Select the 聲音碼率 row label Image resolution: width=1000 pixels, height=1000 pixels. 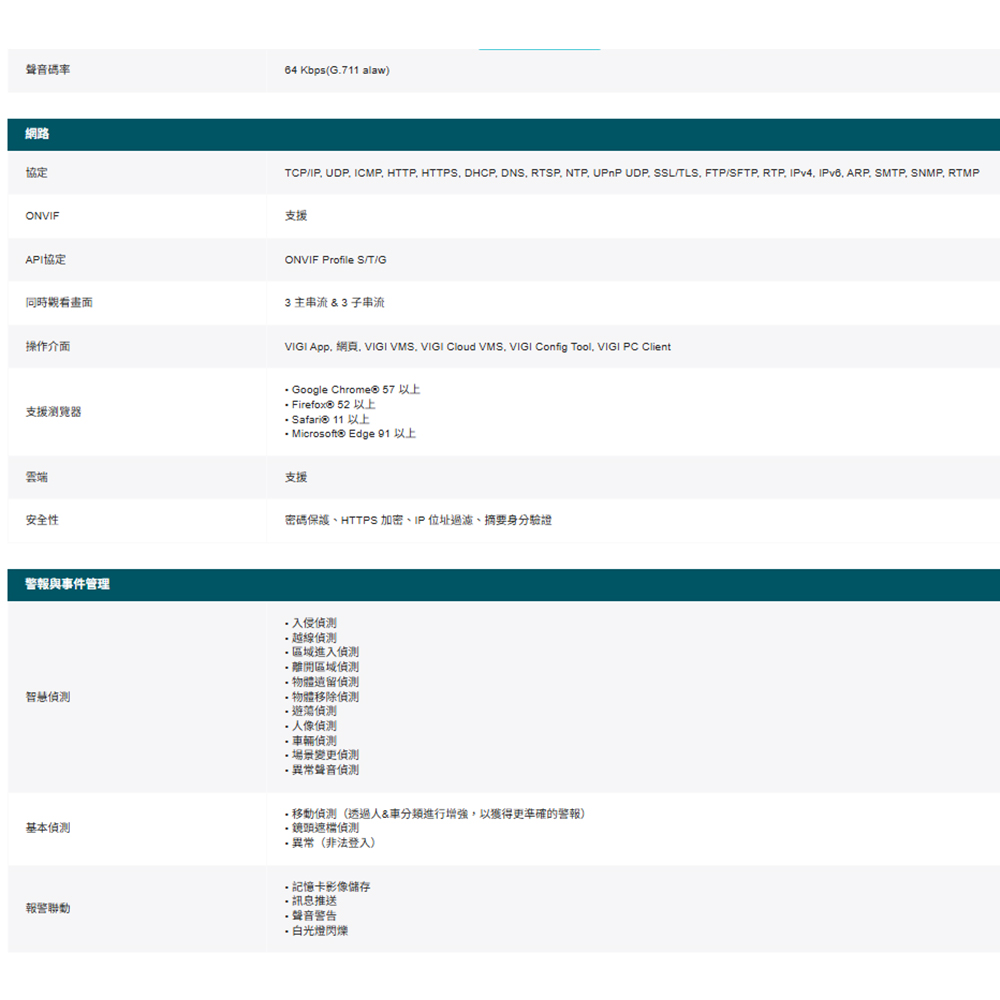coord(47,70)
